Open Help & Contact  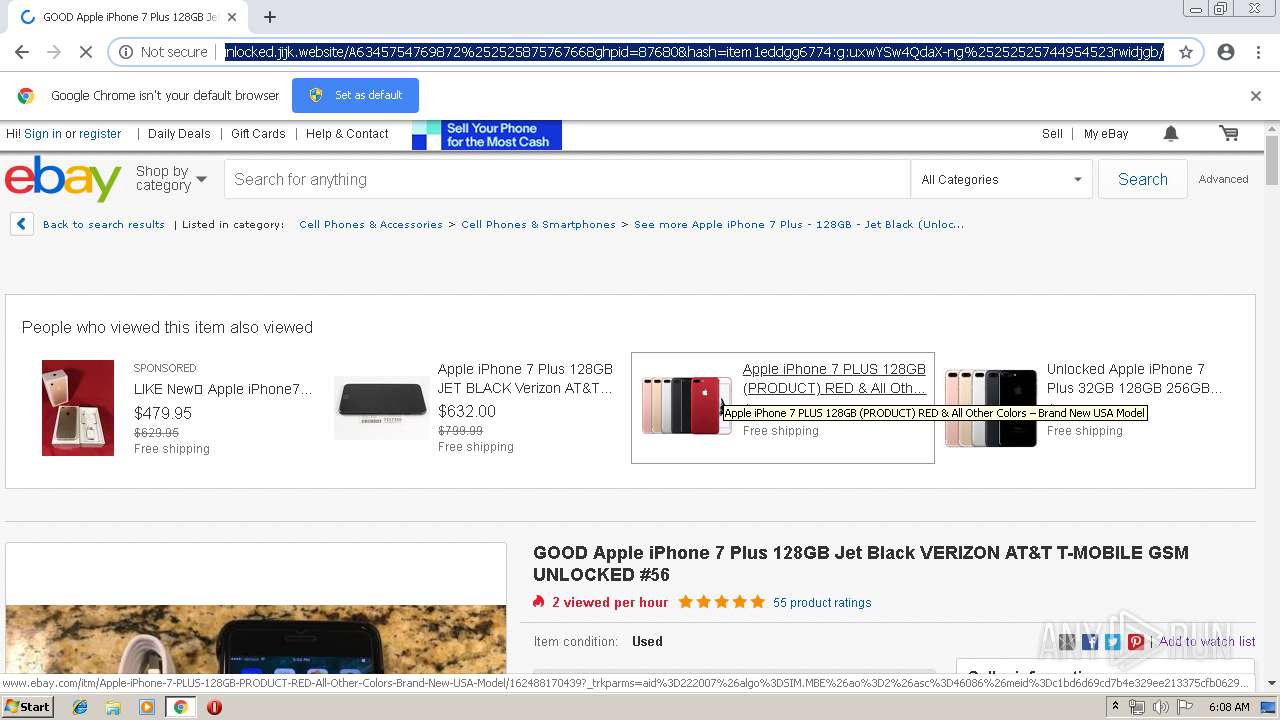pyautogui.click(x=347, y=134)
